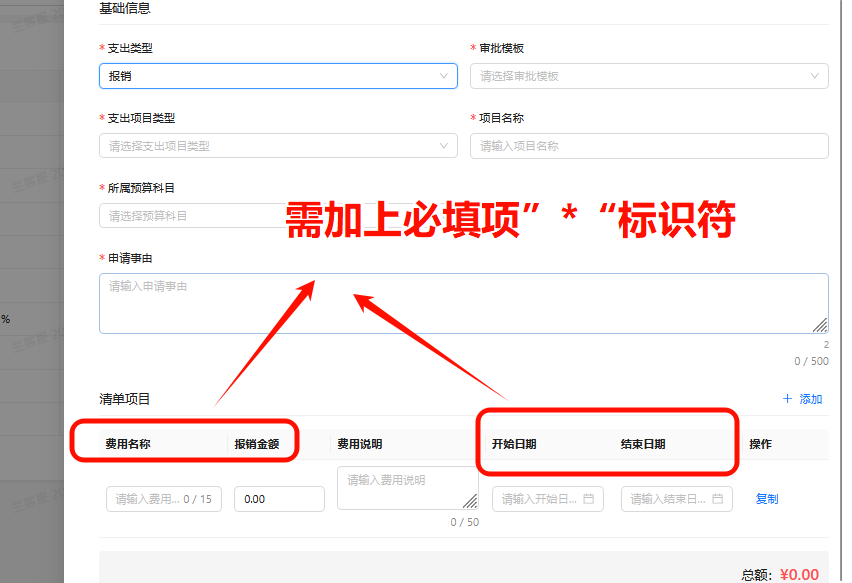Click the 费用说明 column header
Viewport: 852px width, 583px height.
[x=359, y=444]
